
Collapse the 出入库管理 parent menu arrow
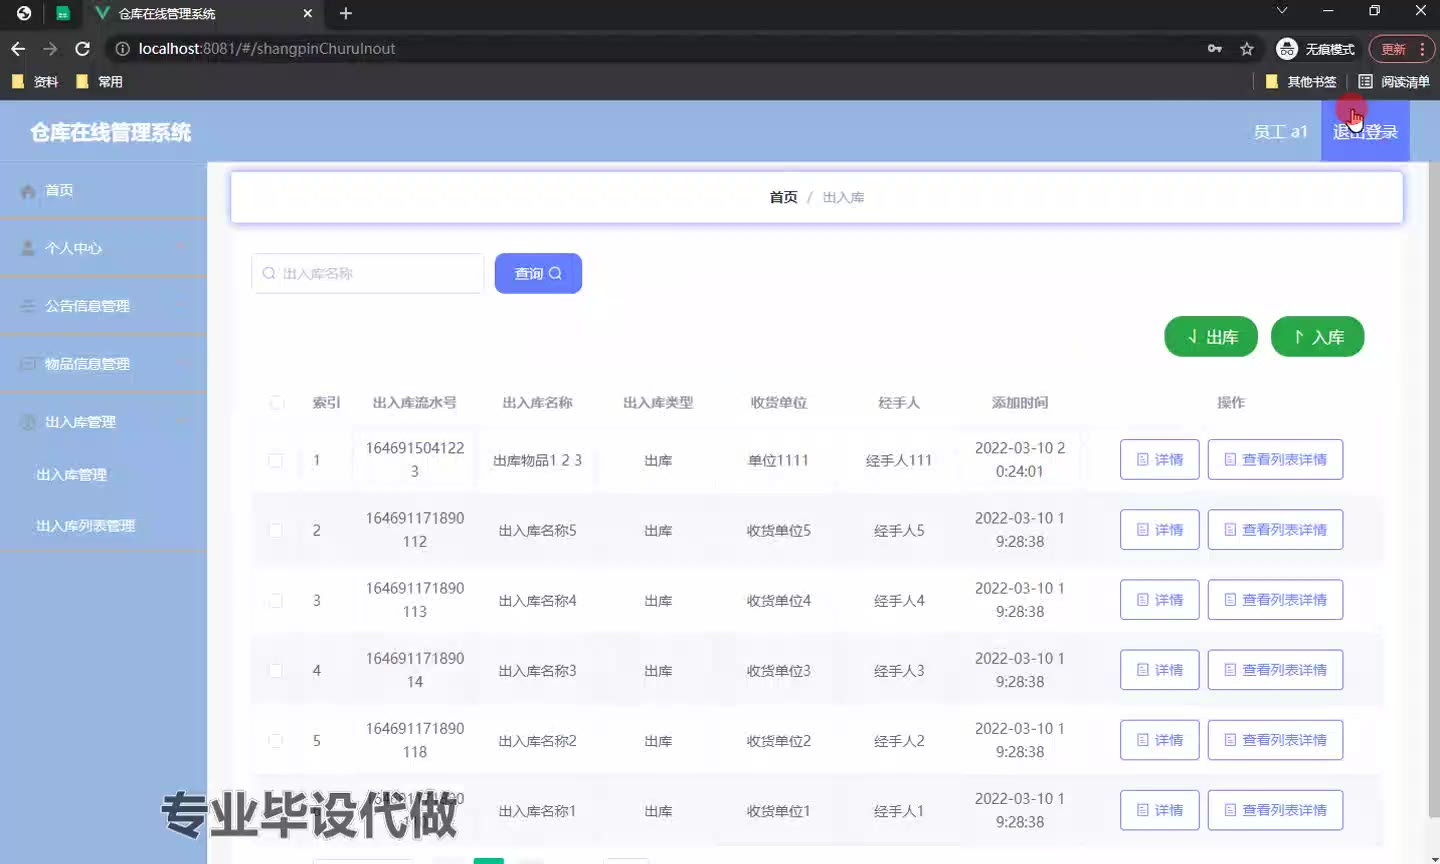(182, 422)
